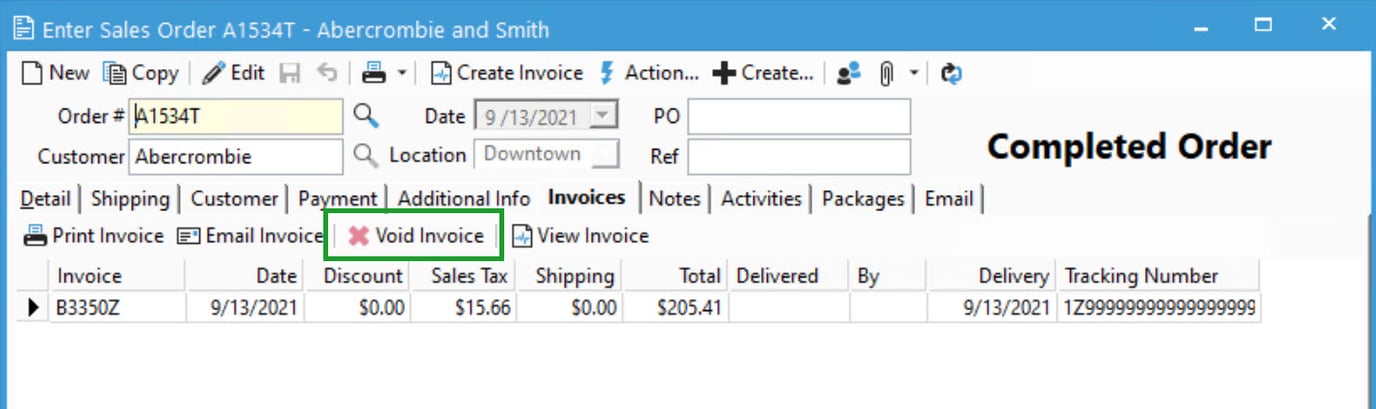
Task: Click the Sales Tax column header
Action: click(463, 276)
